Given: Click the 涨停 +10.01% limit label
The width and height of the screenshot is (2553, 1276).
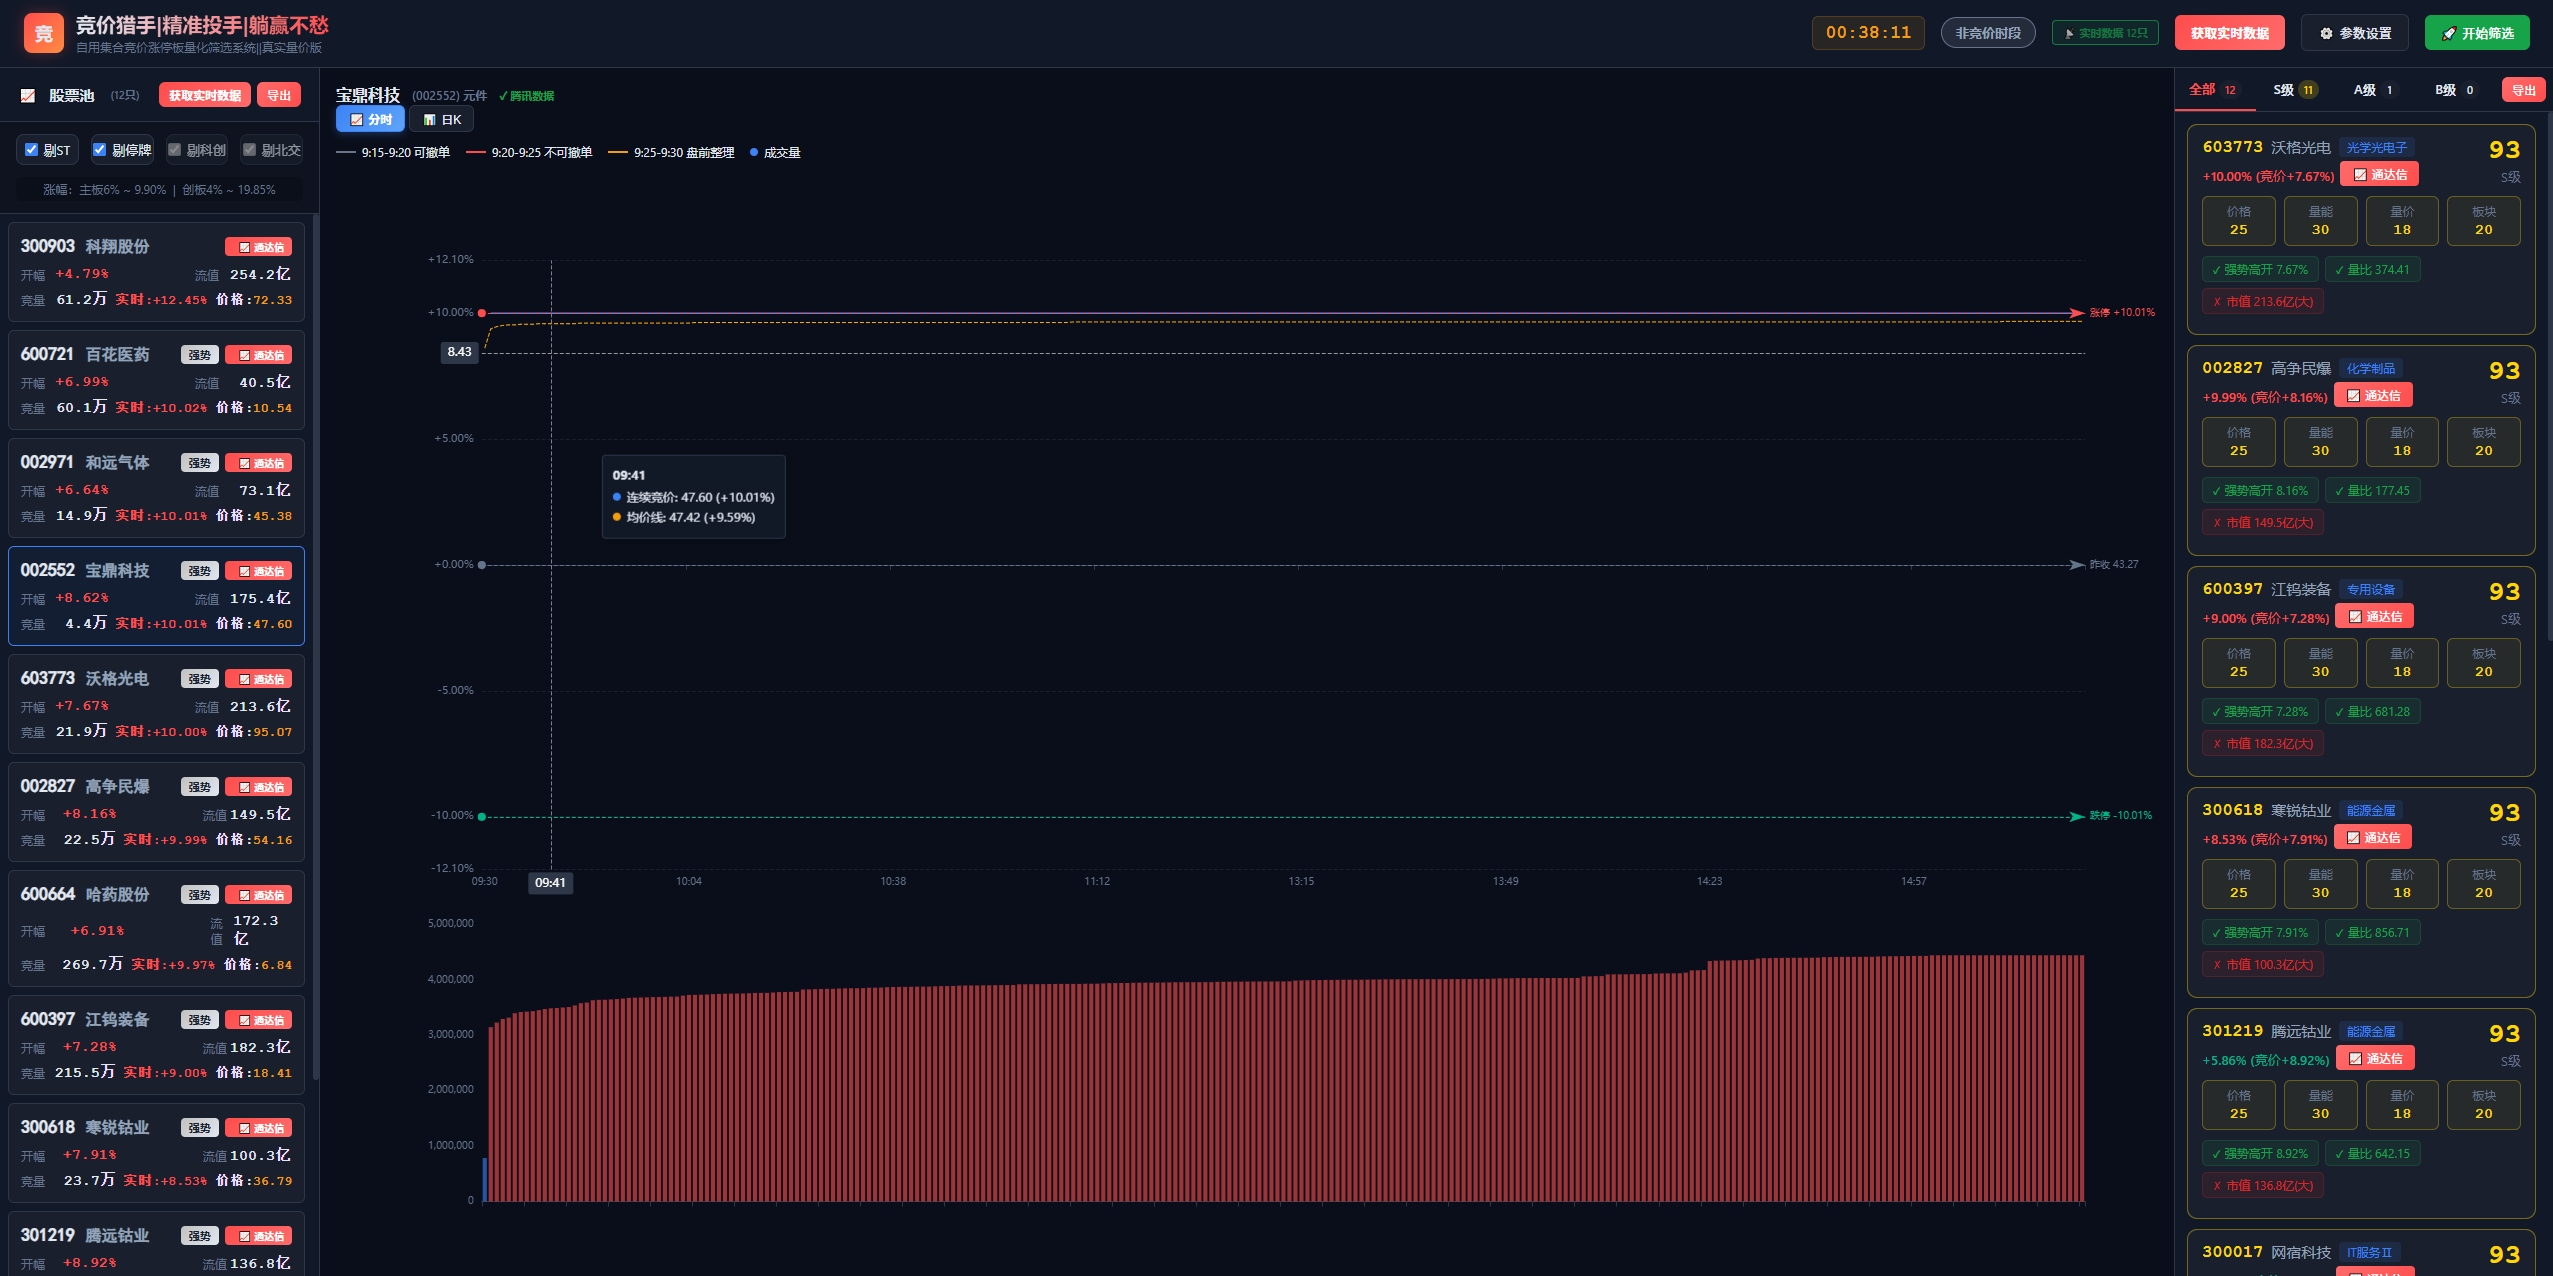Looking at the screenshot, I should tap(2122, 313).
